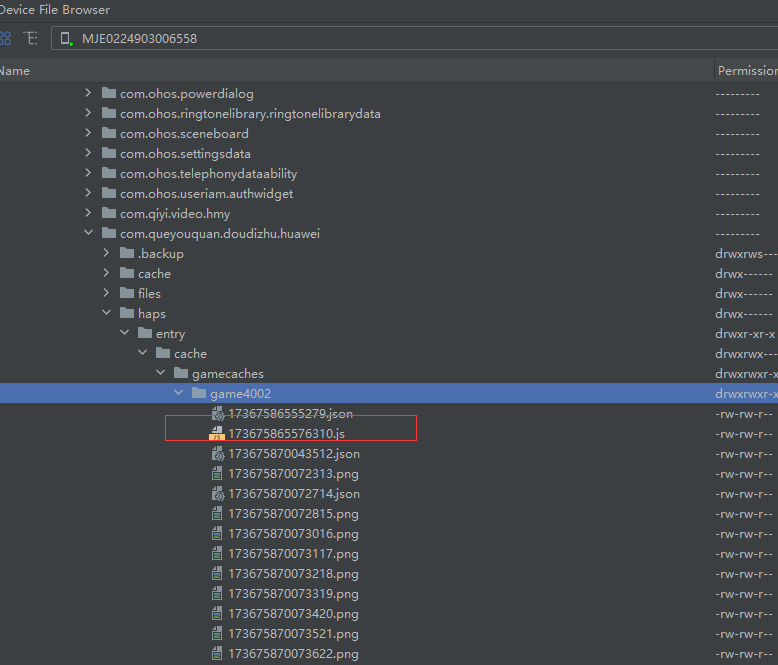778x665 pixels.
Task: Click image icon of 173675870073319.png
Action: [x=217, y=594]
